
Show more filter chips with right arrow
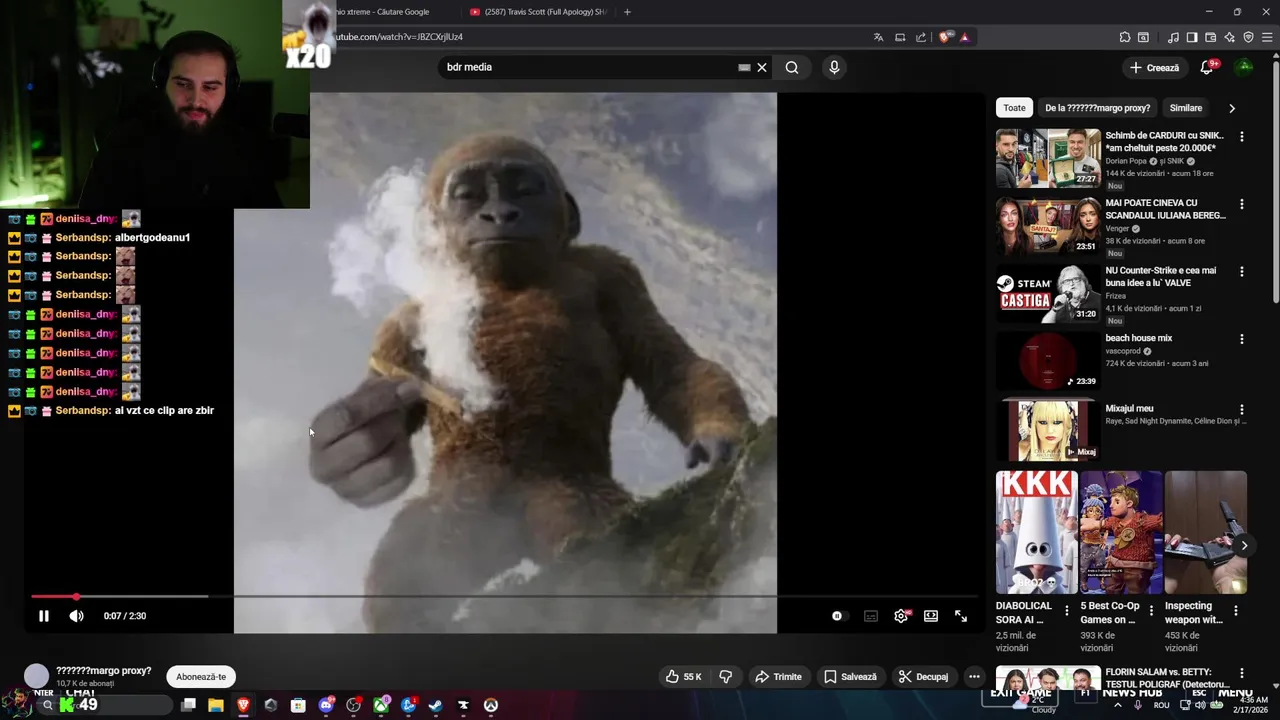[1232, 108]
